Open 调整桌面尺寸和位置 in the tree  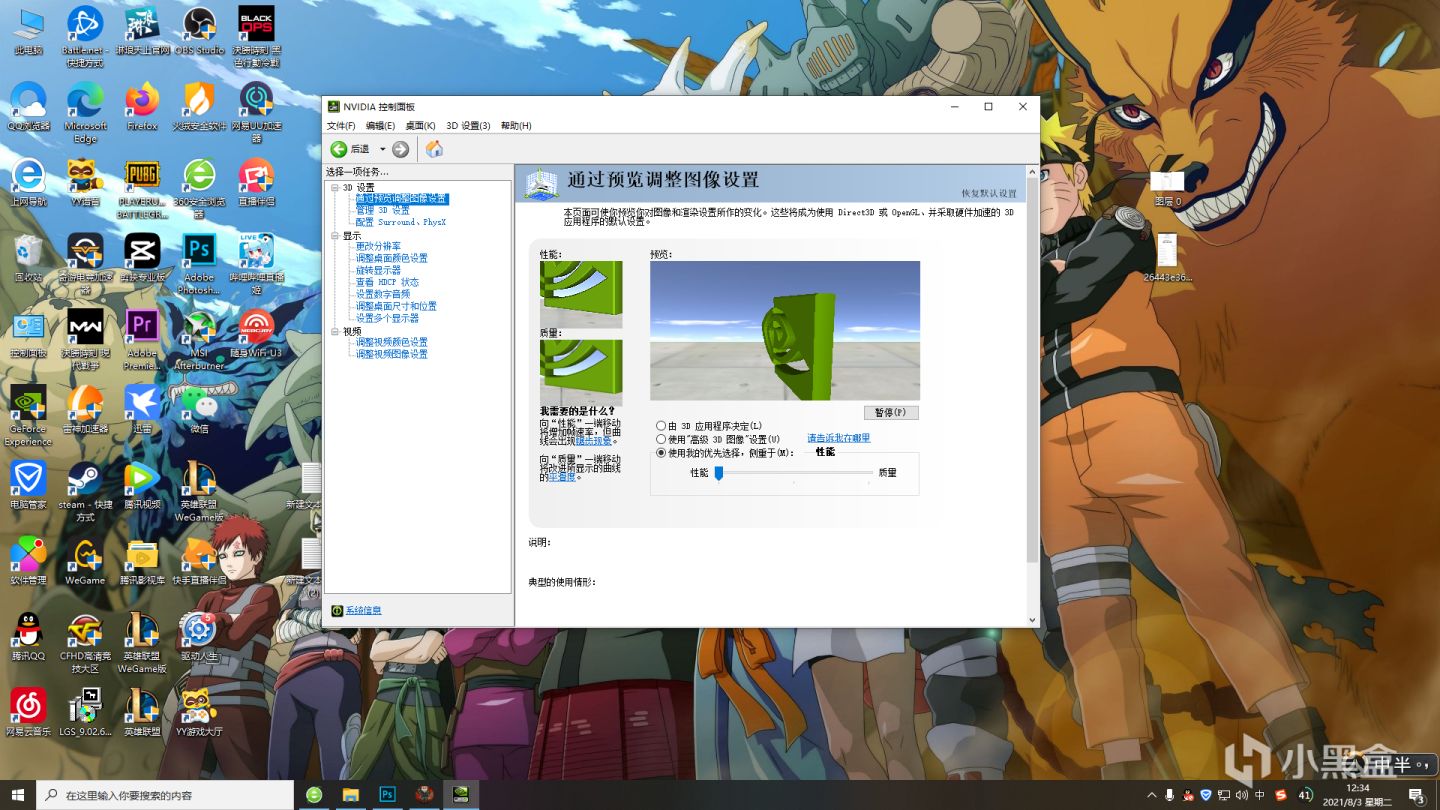click(x=396, y=306)
